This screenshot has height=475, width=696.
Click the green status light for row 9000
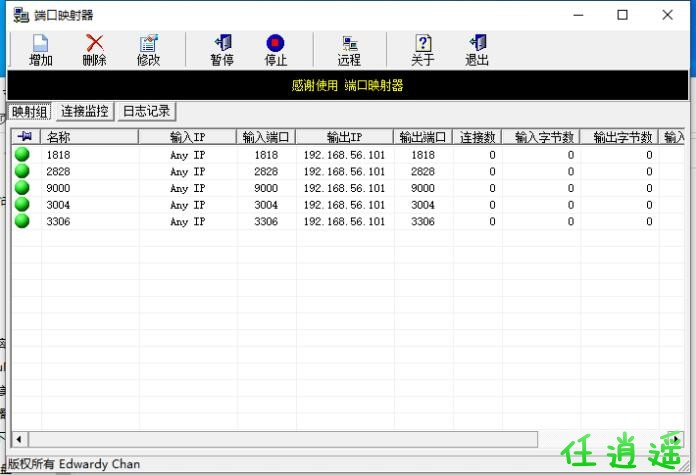coord(22,187)
